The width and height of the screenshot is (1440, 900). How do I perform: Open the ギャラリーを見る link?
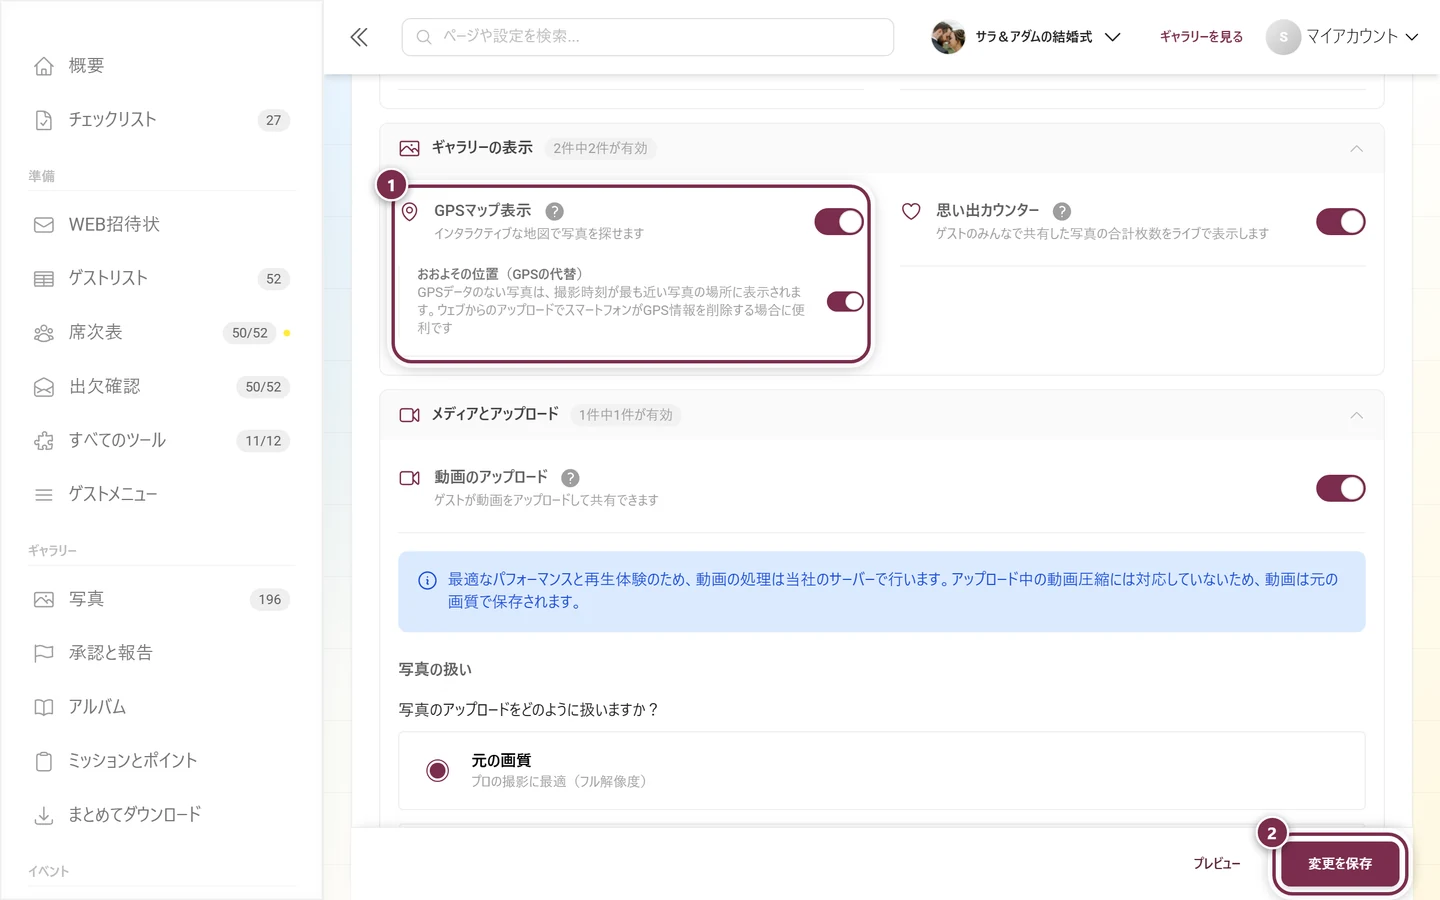coord(1201,37)
